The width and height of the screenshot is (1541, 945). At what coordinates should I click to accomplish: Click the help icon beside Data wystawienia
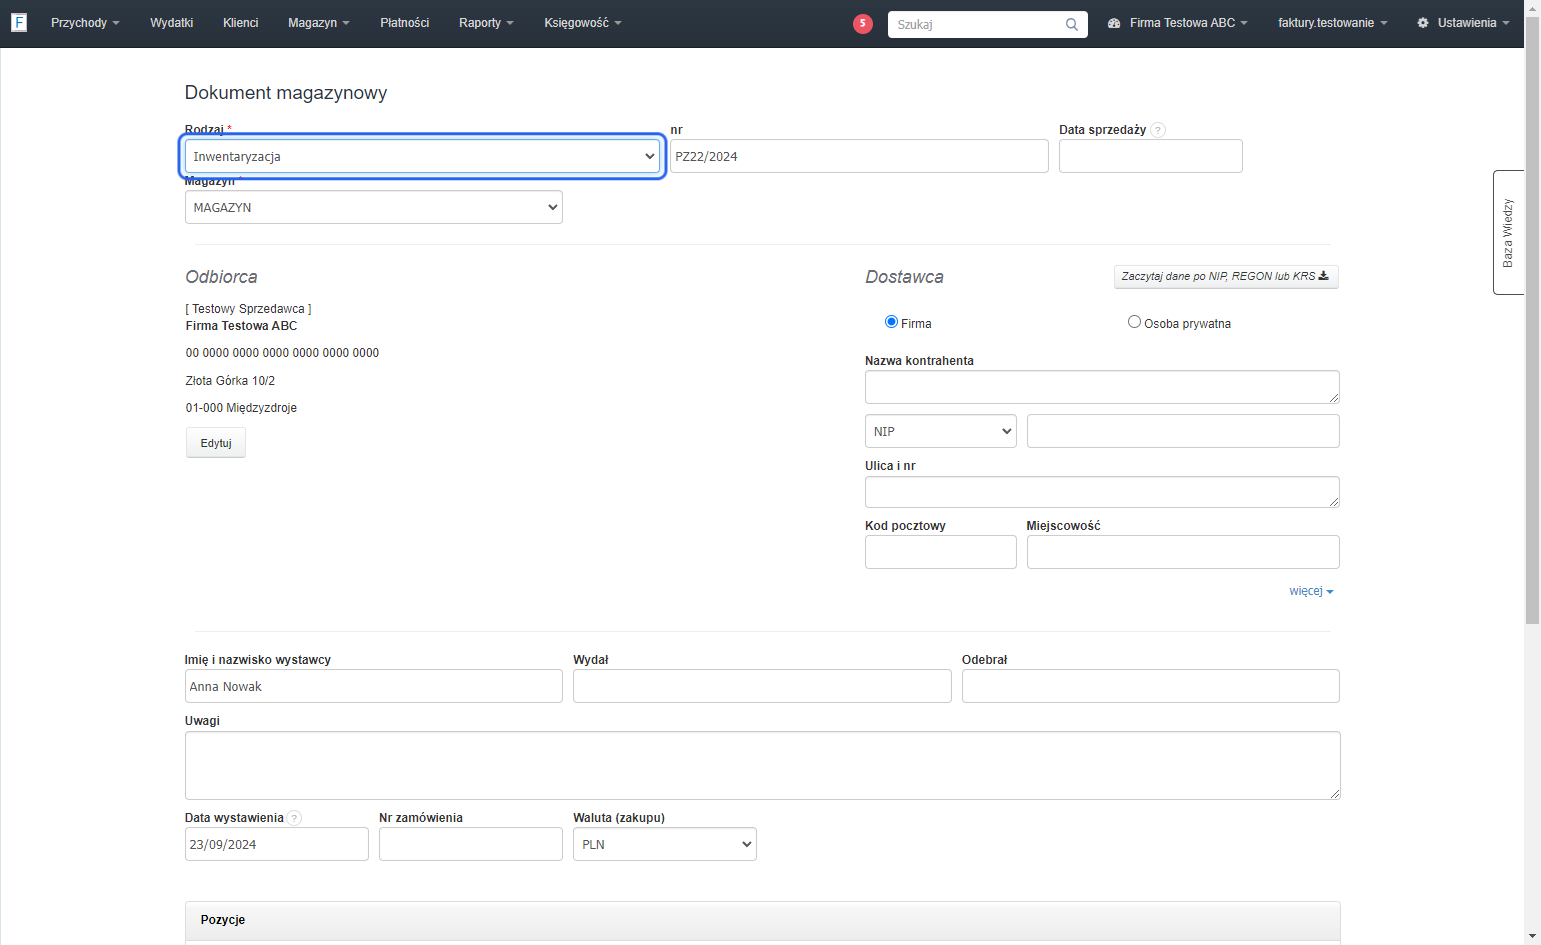click(294, 818)
